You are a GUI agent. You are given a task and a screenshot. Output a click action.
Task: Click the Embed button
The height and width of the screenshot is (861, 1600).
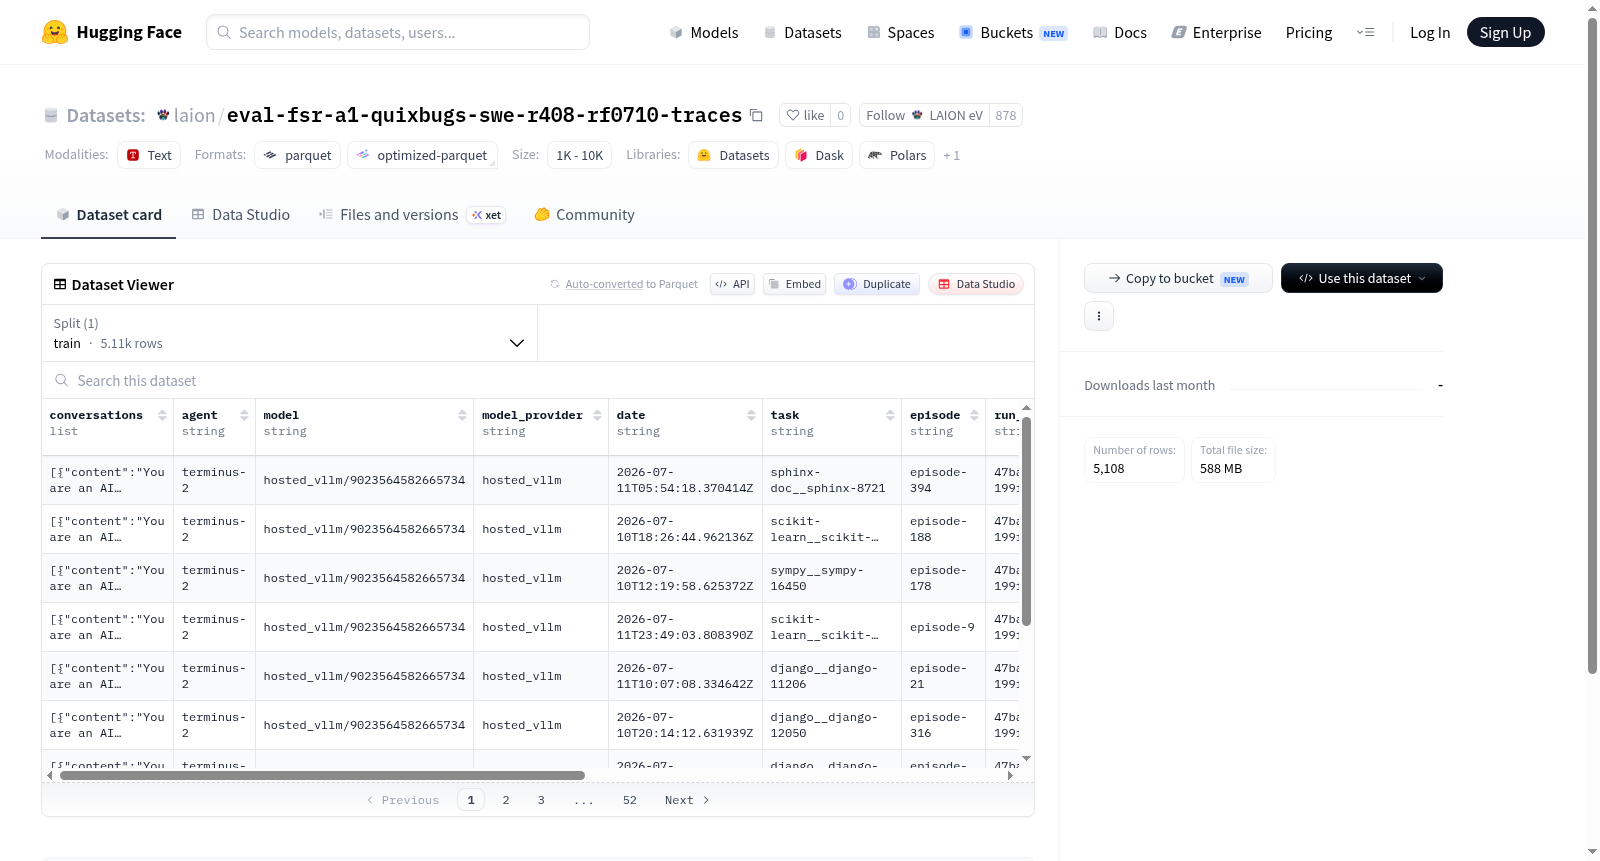pyautogui.click(x=794, y=284)
